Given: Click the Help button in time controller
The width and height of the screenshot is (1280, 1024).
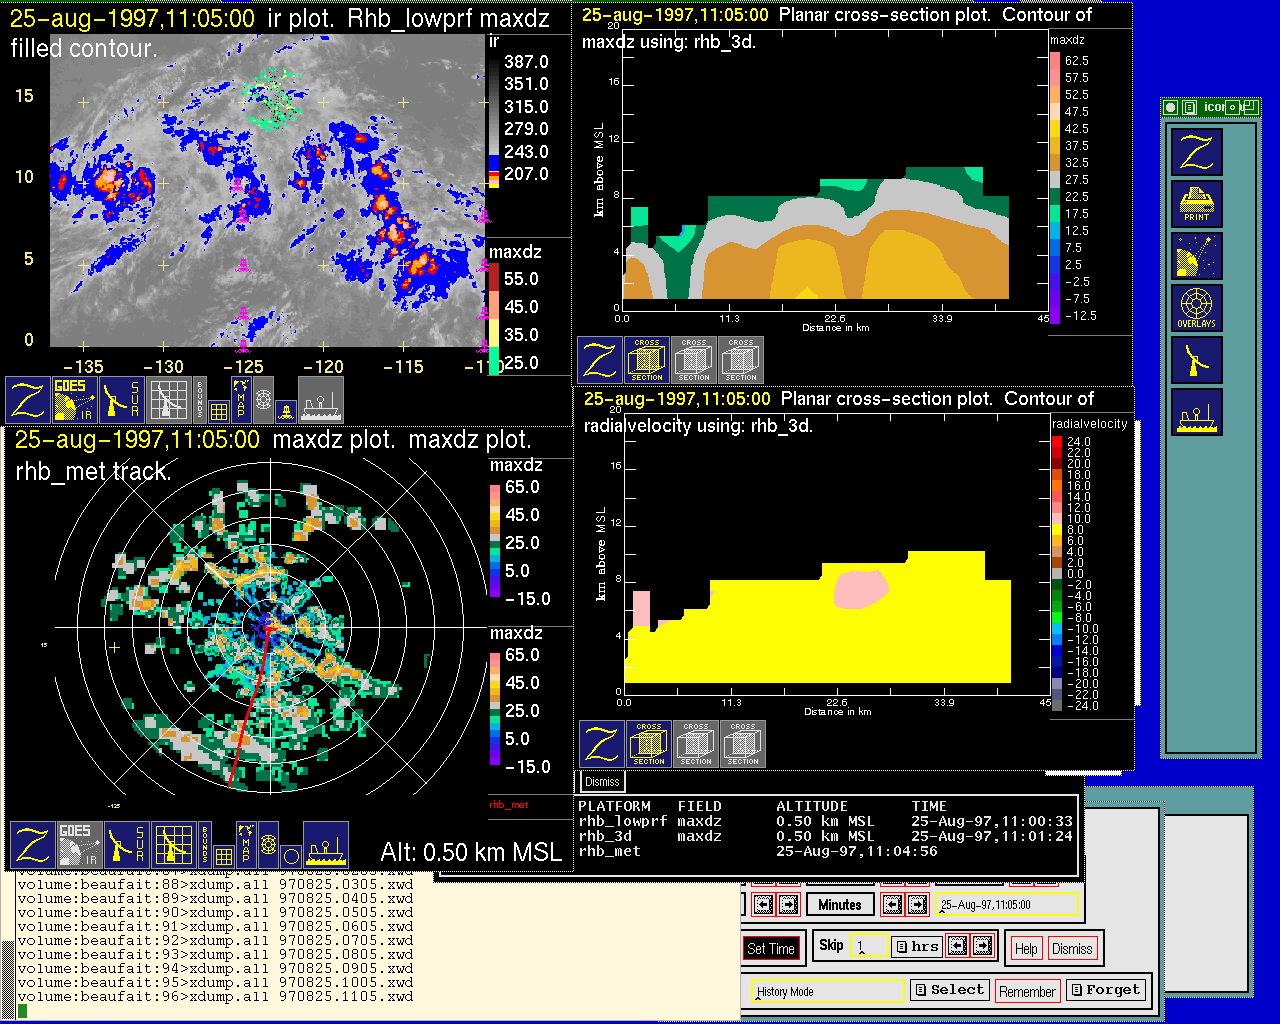Looking at the screenshot, I should [1026, 949].
